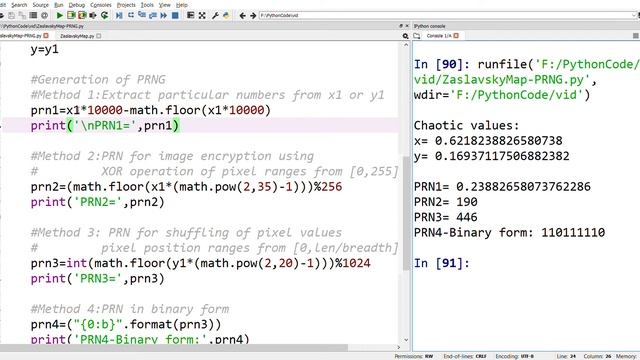
Task: Close the ZaslavskyMap-PRNG.py tab
Action: point(46,36)
